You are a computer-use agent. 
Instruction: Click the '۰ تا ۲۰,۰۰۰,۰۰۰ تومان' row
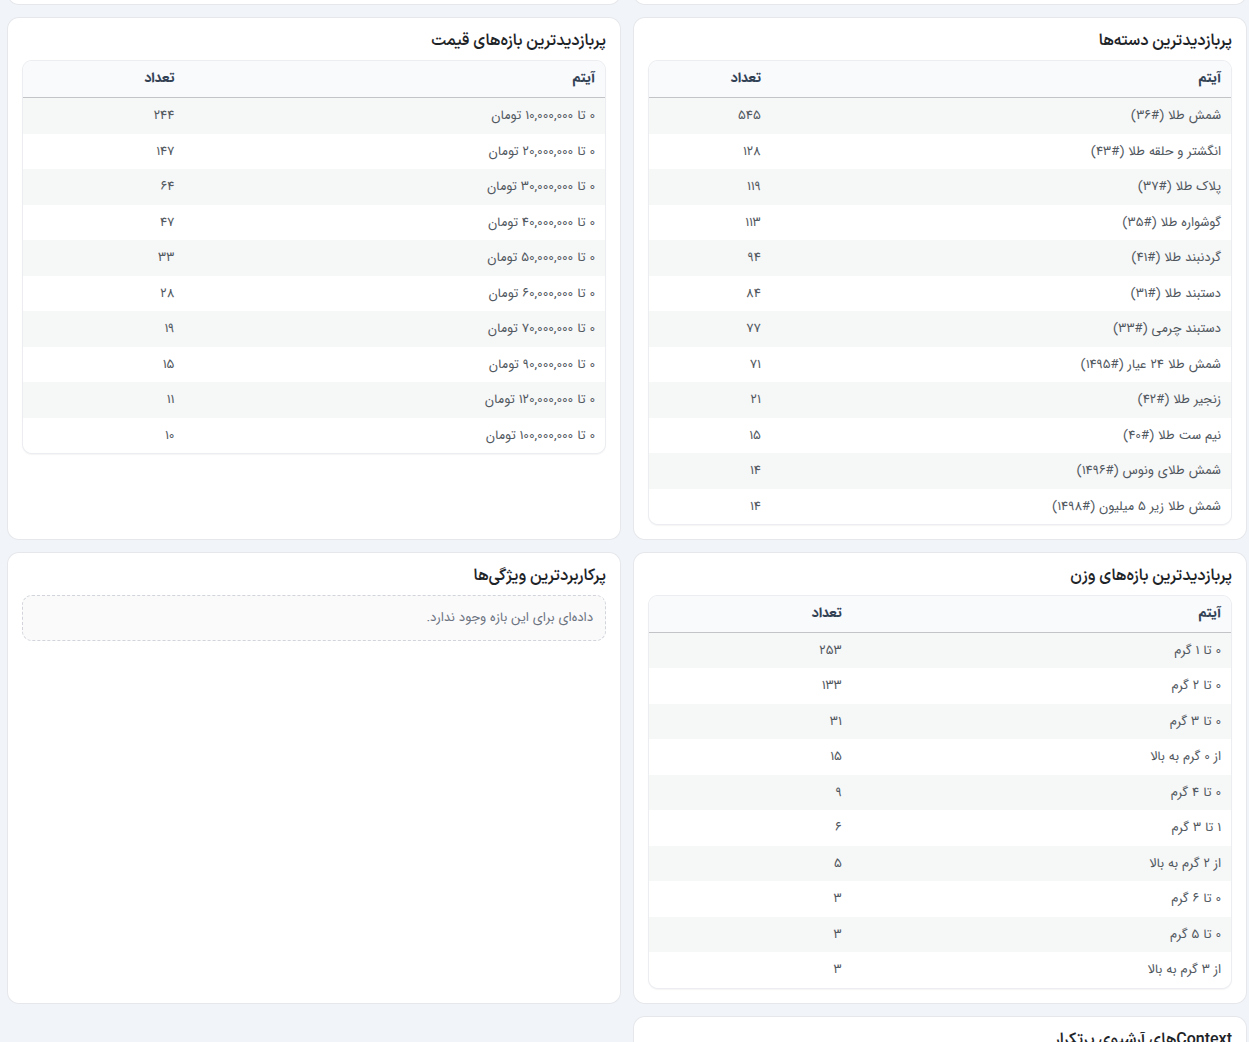click(x=314, y=151)
